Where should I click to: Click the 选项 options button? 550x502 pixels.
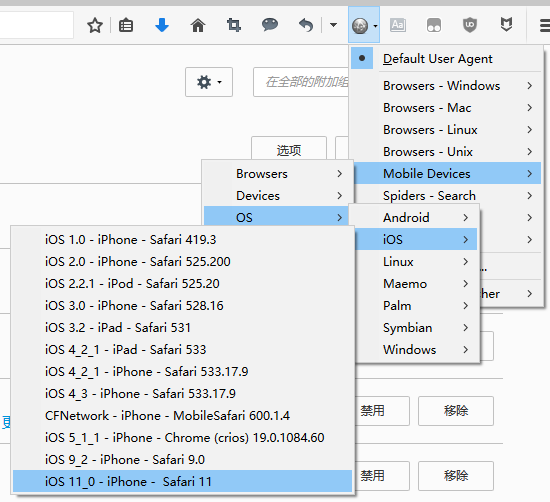pos(289,150)
